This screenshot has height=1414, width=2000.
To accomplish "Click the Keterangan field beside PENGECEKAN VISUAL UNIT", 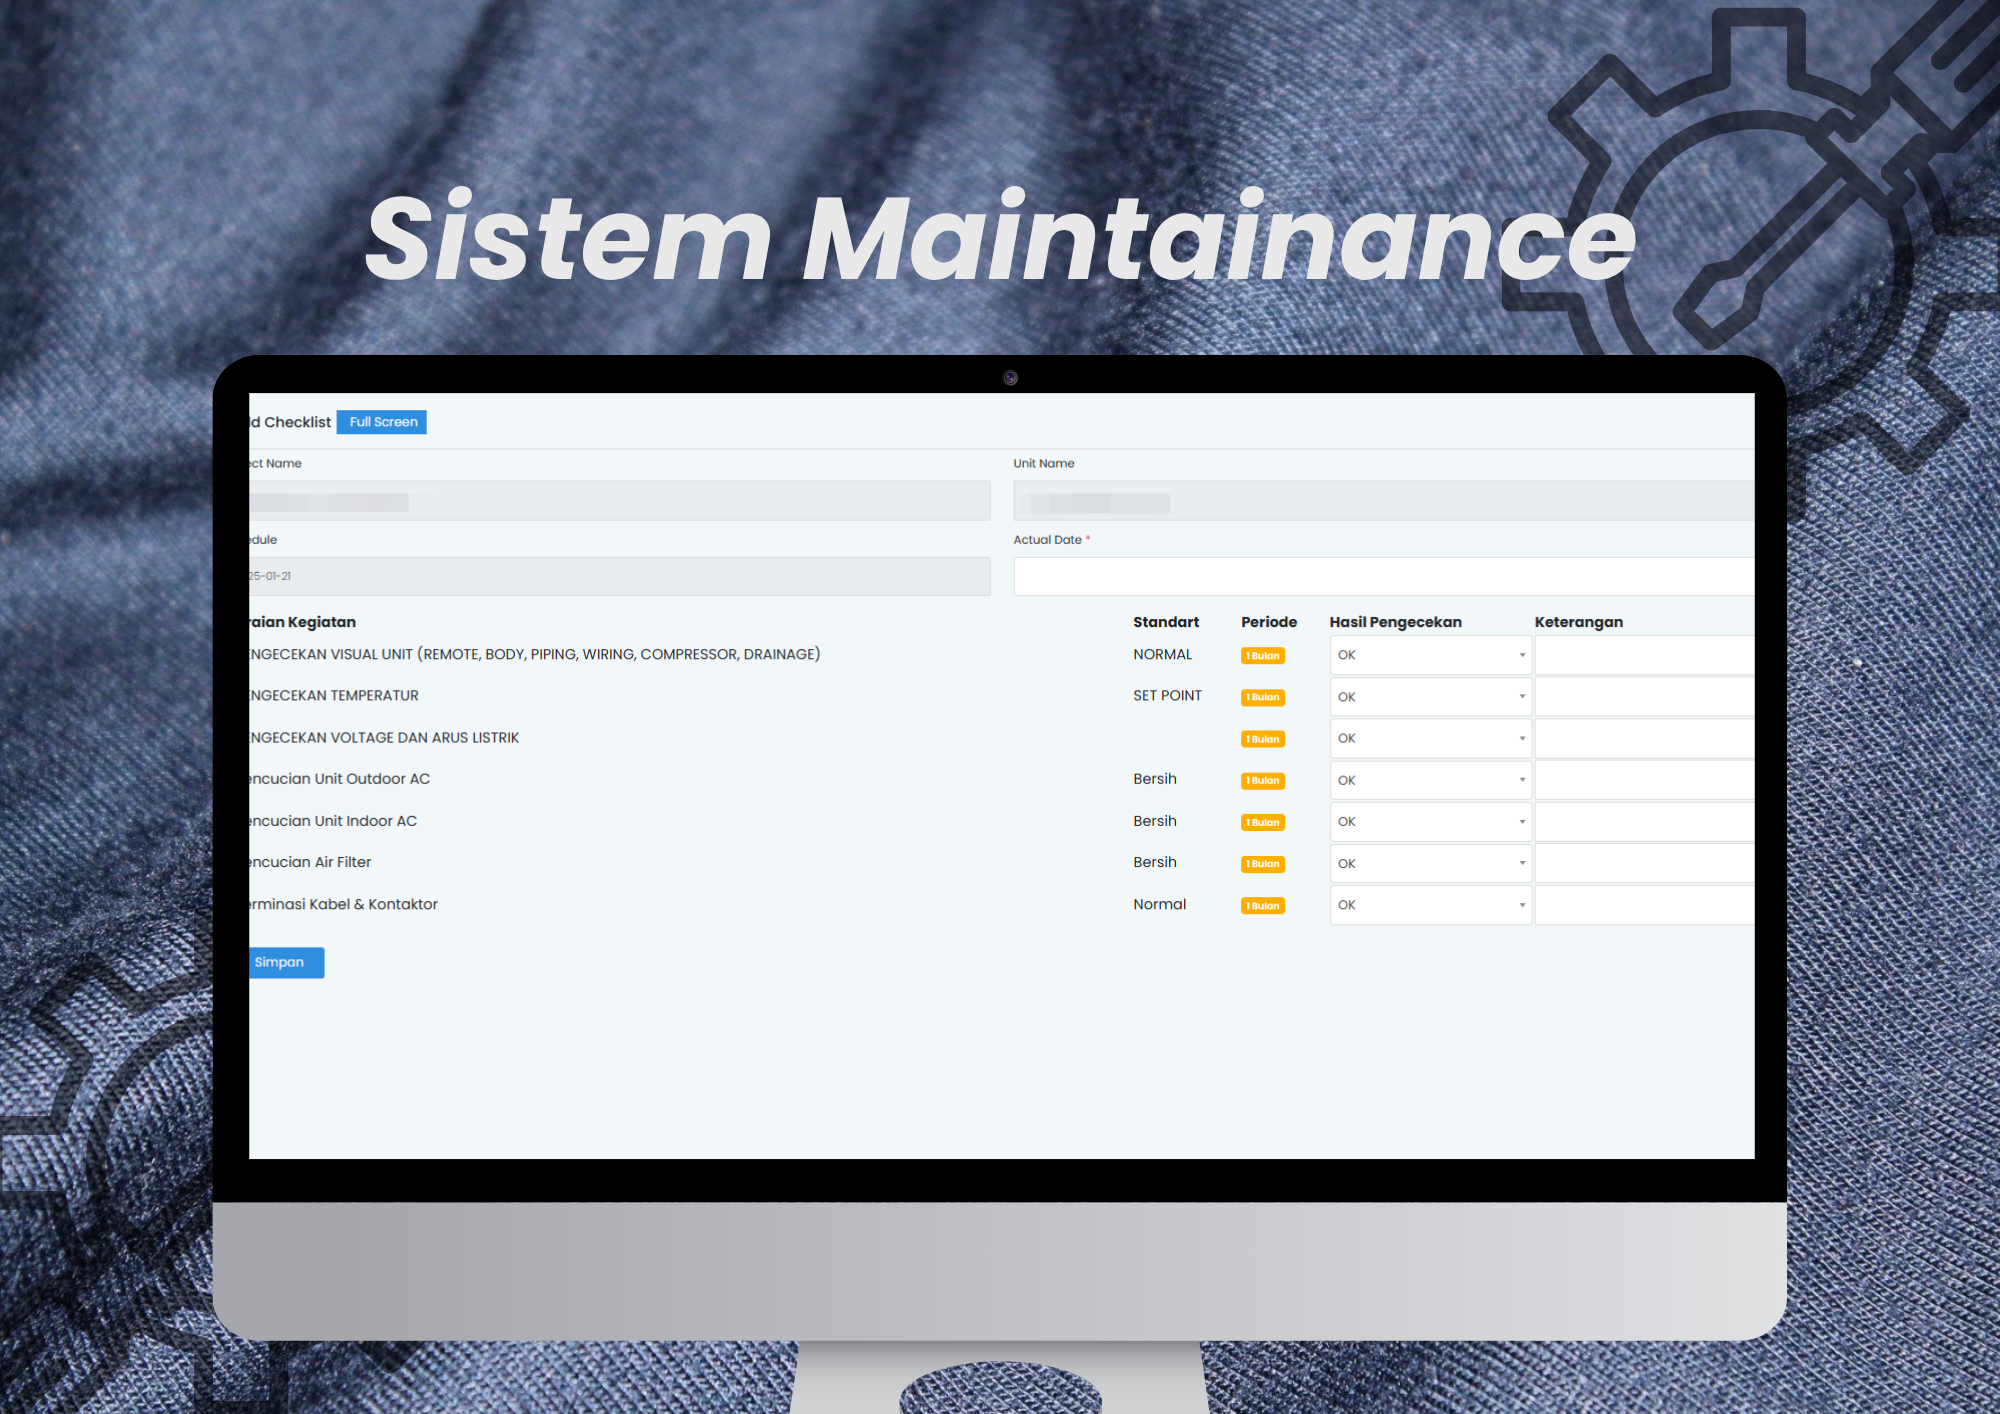I will [1643, 655].
